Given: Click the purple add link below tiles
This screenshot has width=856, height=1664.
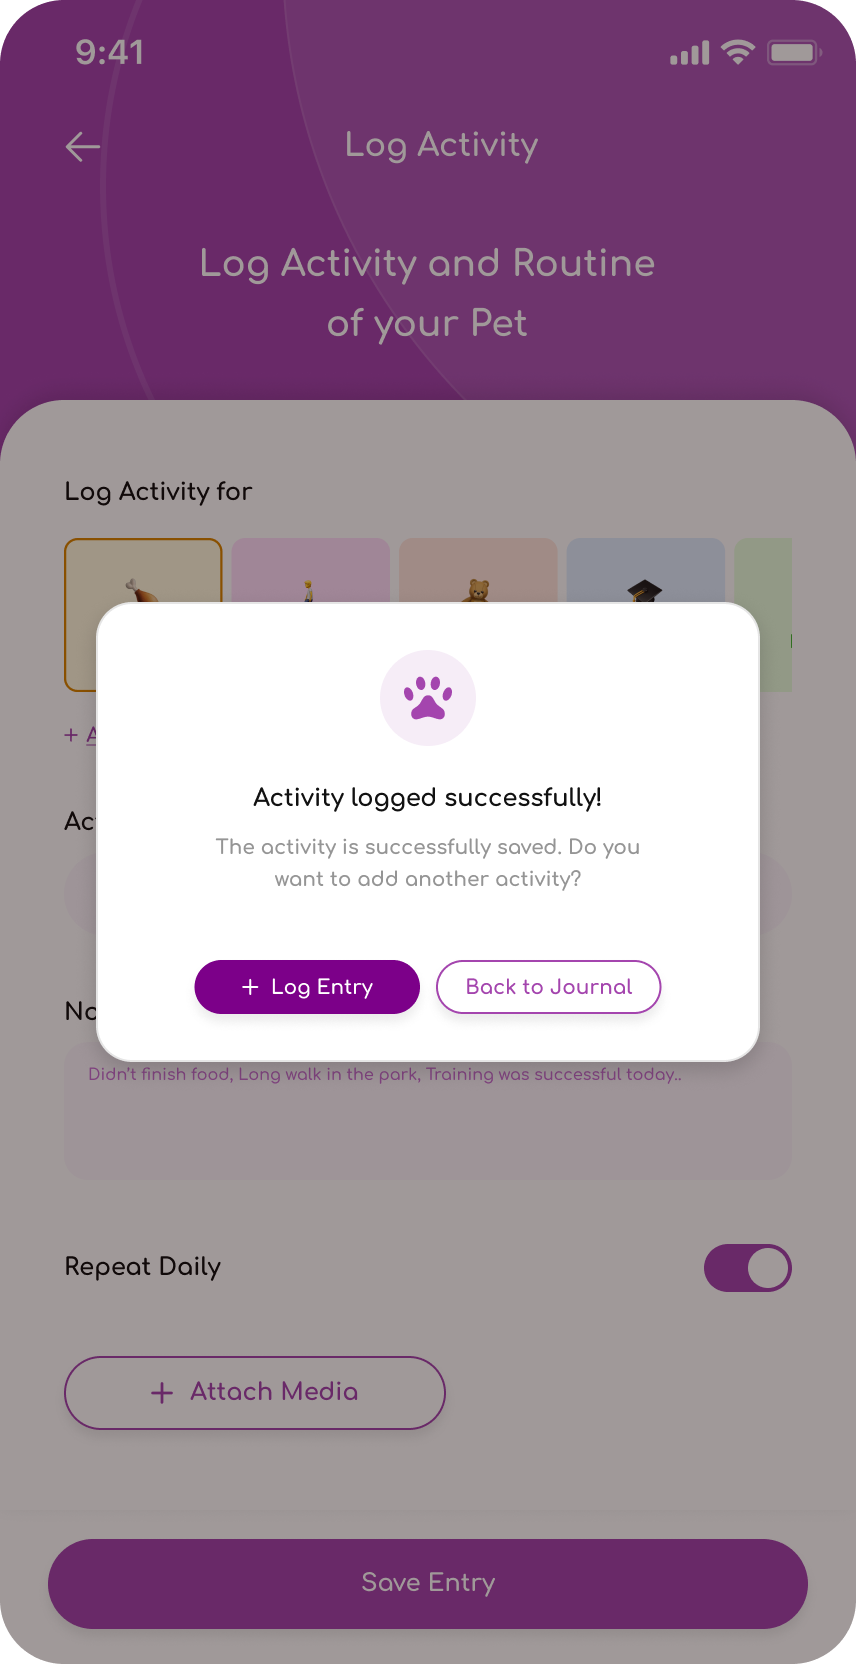Looking at the screenshot, I should (80, 735).
